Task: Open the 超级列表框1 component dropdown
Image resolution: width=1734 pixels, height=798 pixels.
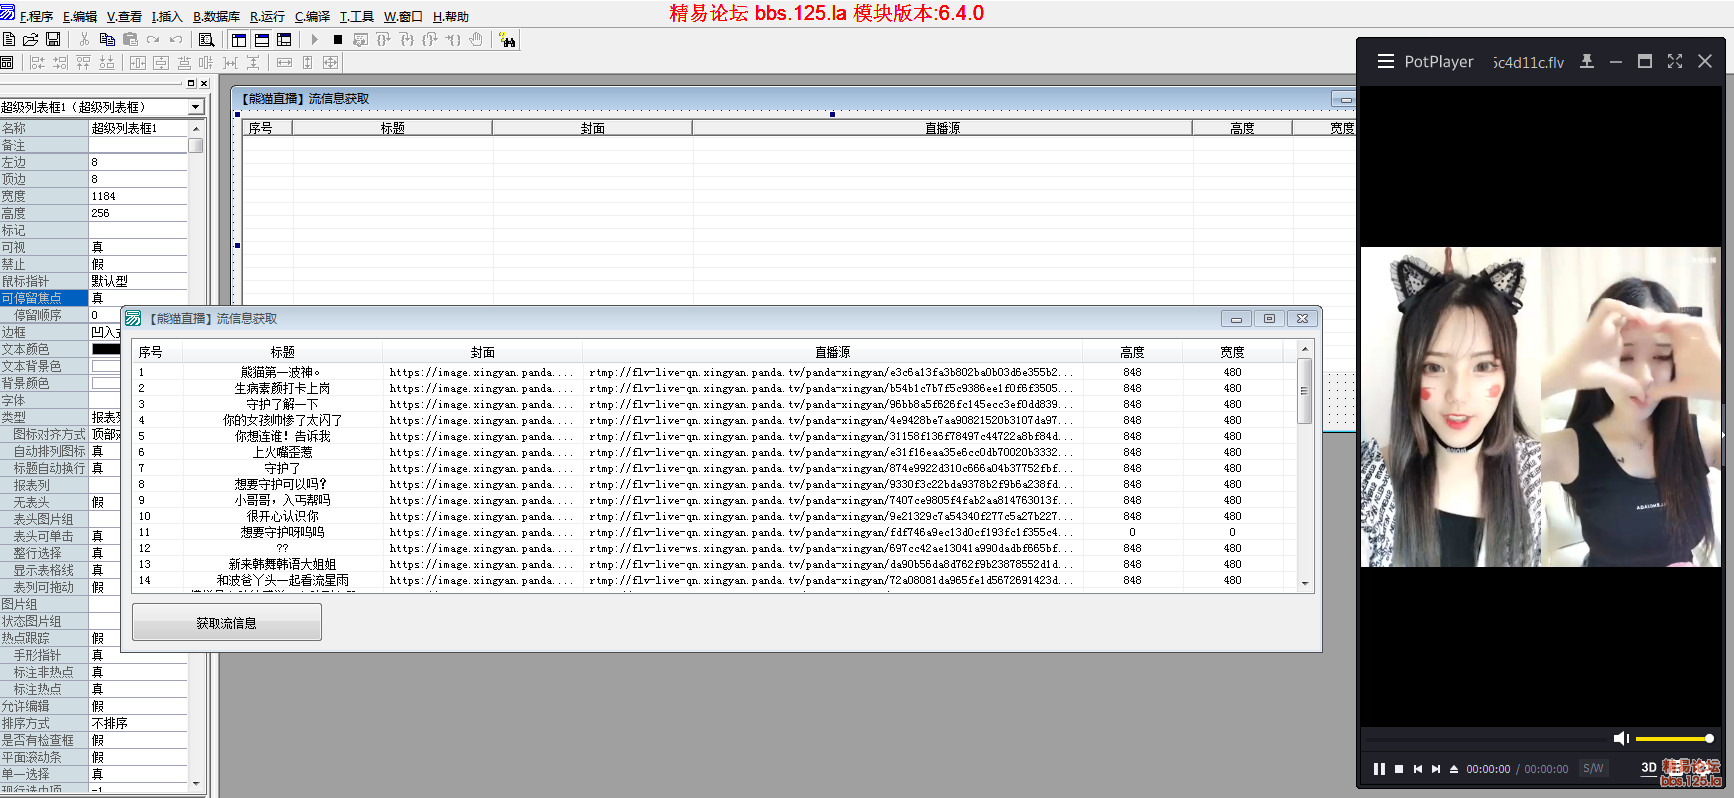Action: tap(196, 107)
